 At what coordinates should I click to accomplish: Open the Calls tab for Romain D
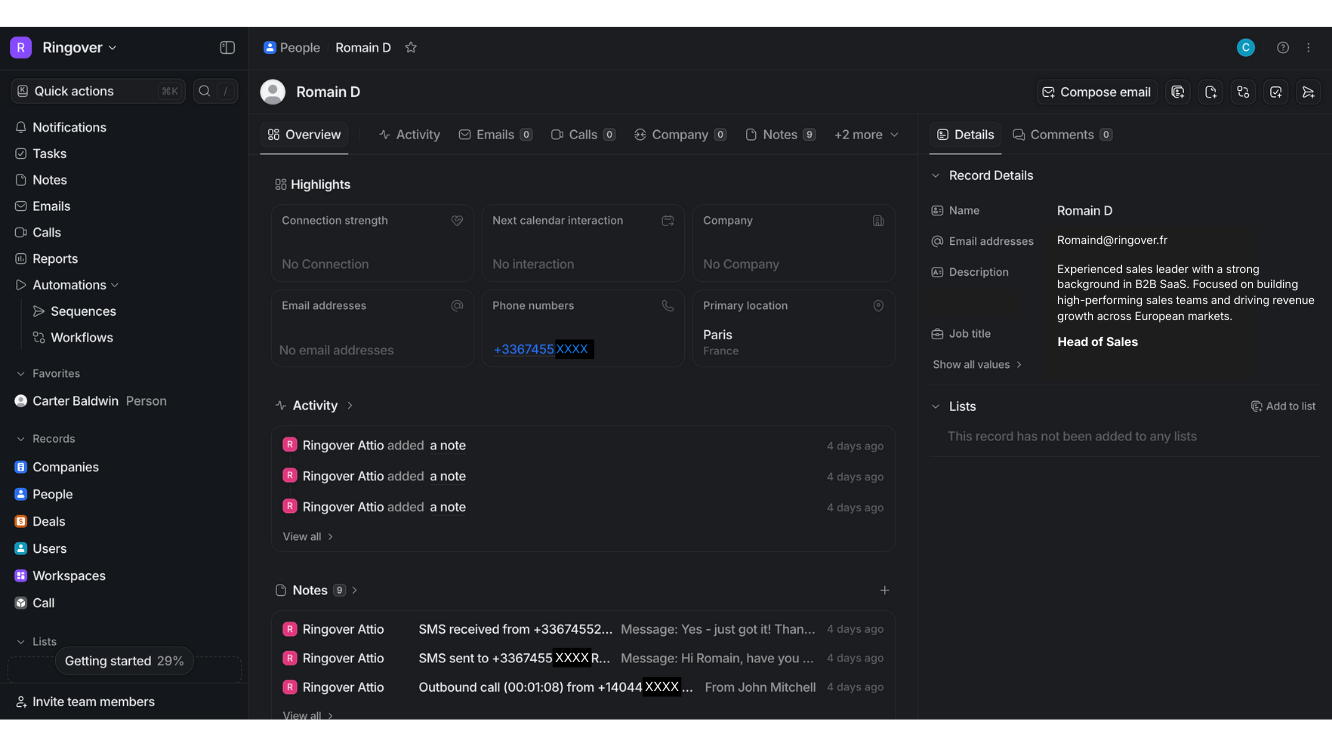click(583, 134)
